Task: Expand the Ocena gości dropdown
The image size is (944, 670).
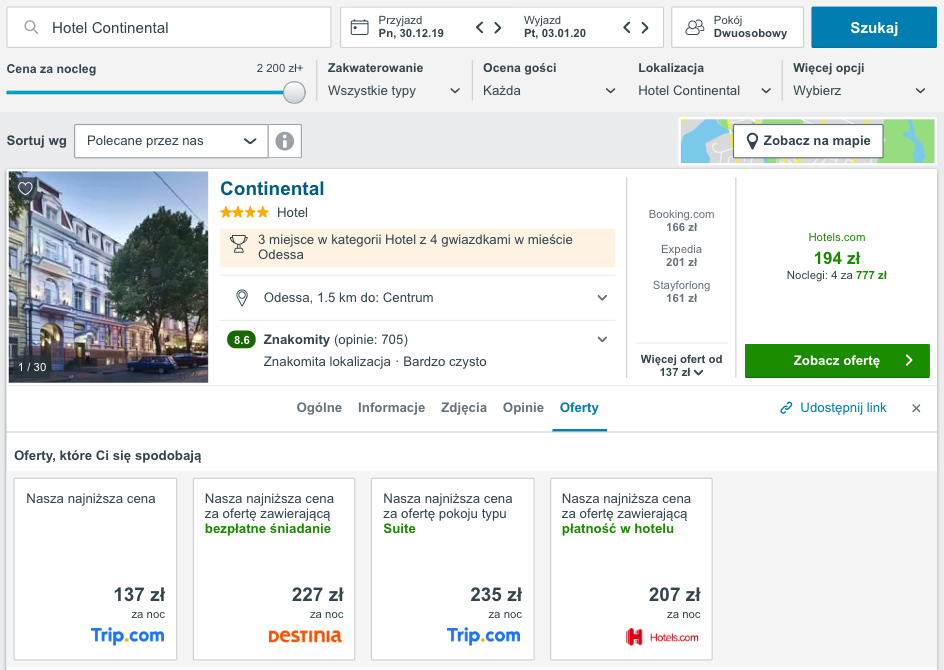Action: pos(549,90)
